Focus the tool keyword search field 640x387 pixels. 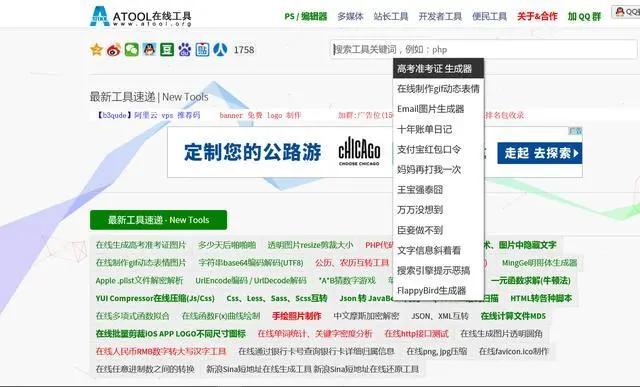(x=484, y=49)
